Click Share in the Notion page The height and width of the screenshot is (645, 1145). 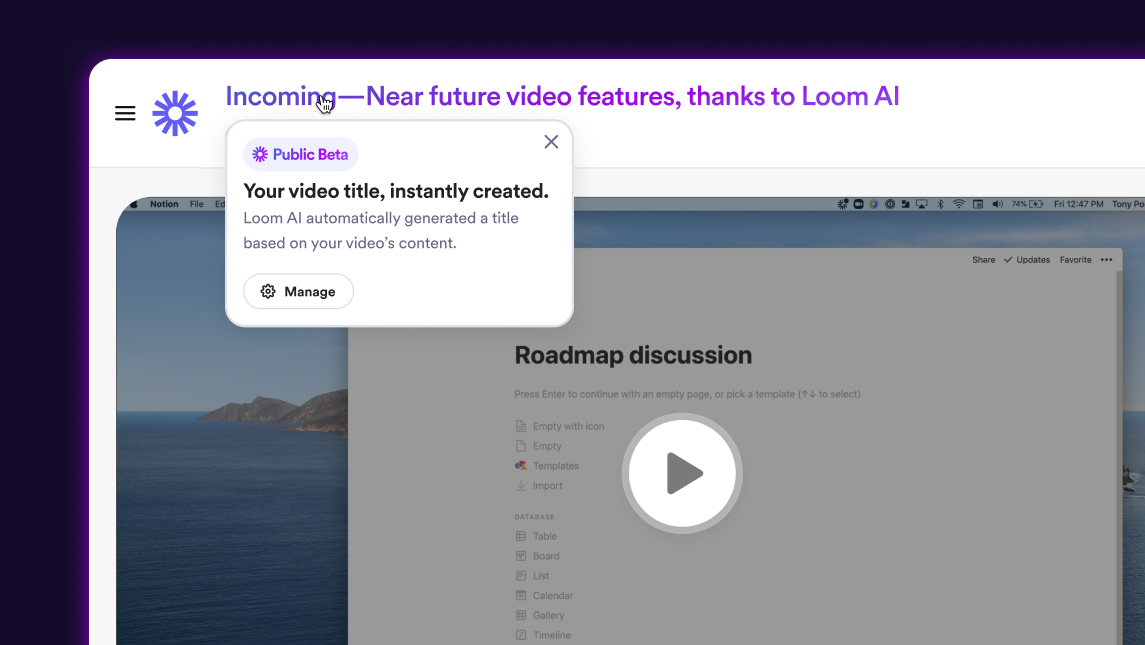click(984, 260)
